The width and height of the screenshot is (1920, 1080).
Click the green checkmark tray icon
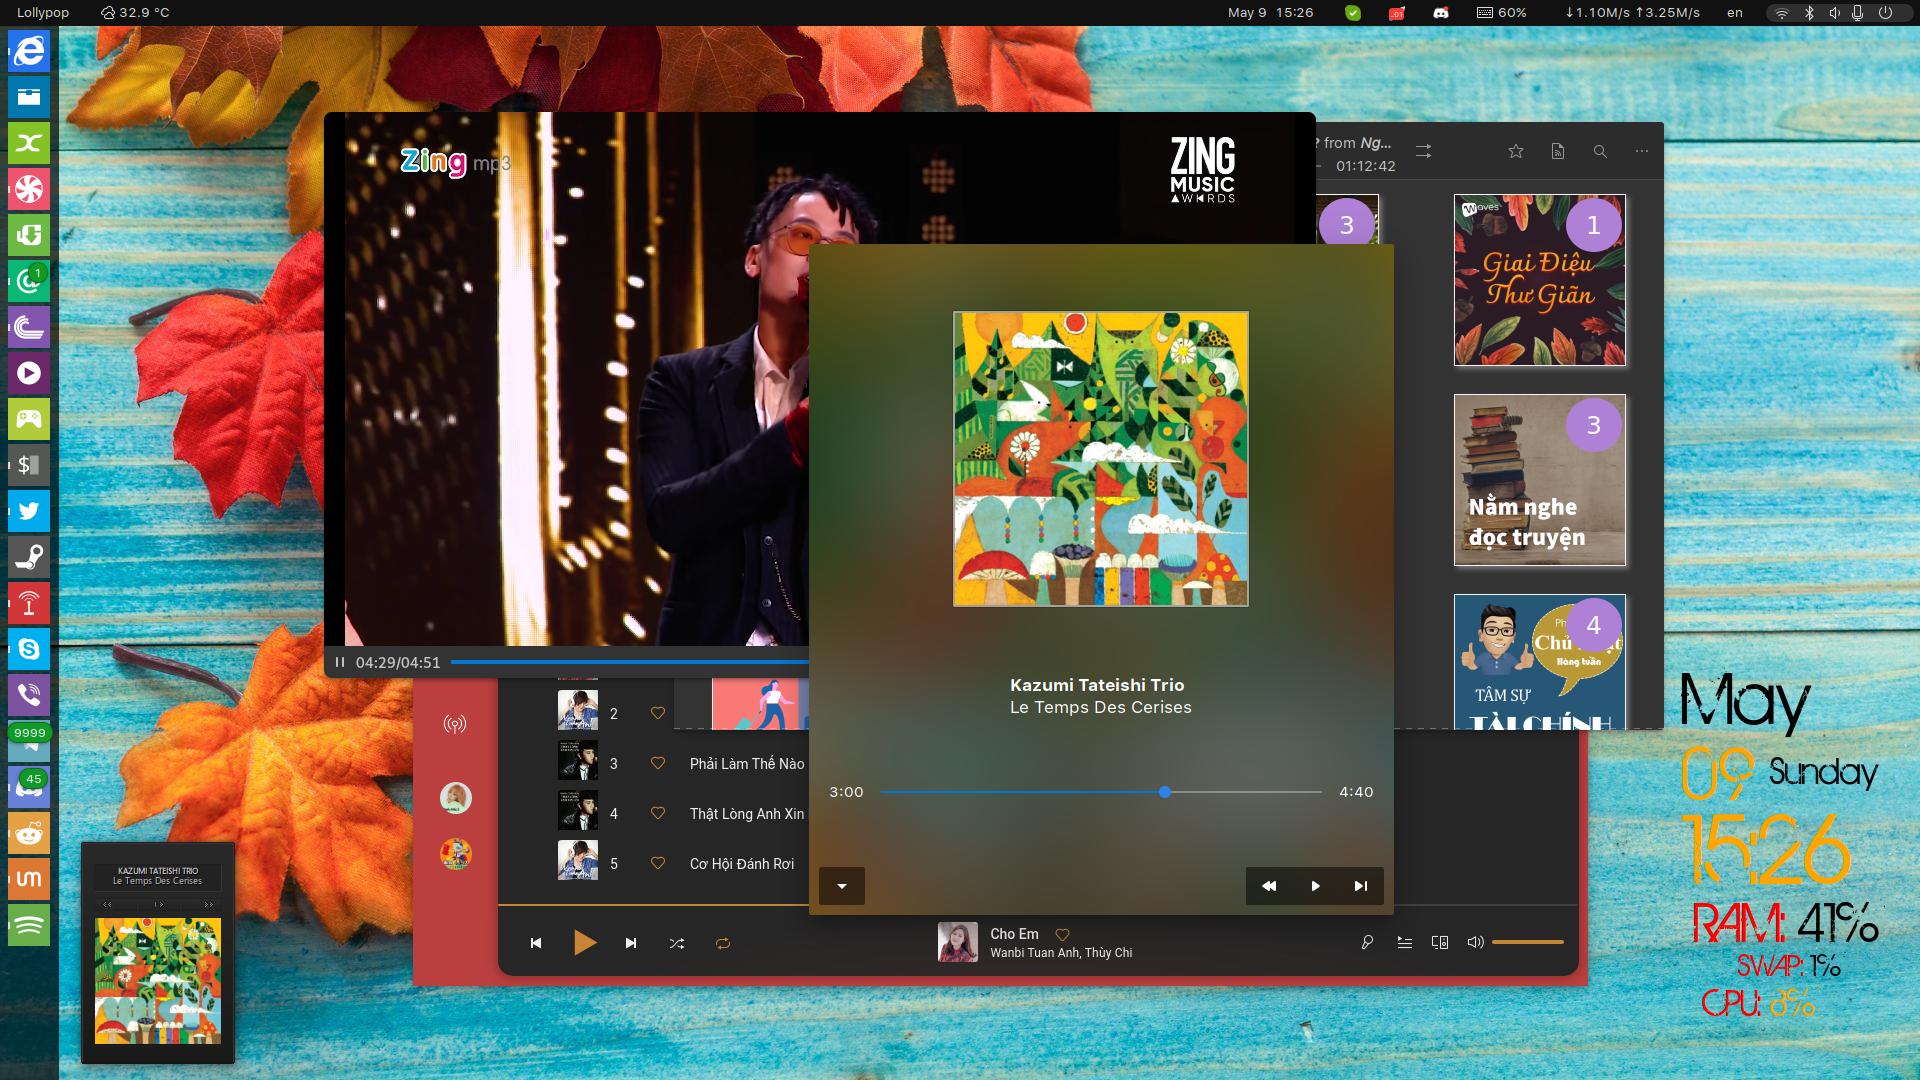pyautogui.click(x=1353, y=13)
